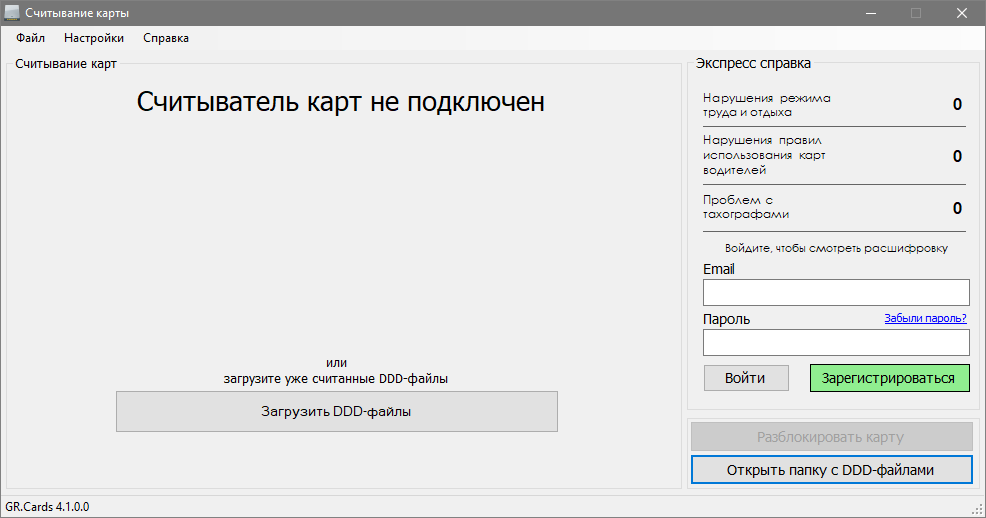986x518 pixels.
Task: Select the Проблем с тахографами counter
Action: (957, 208)
